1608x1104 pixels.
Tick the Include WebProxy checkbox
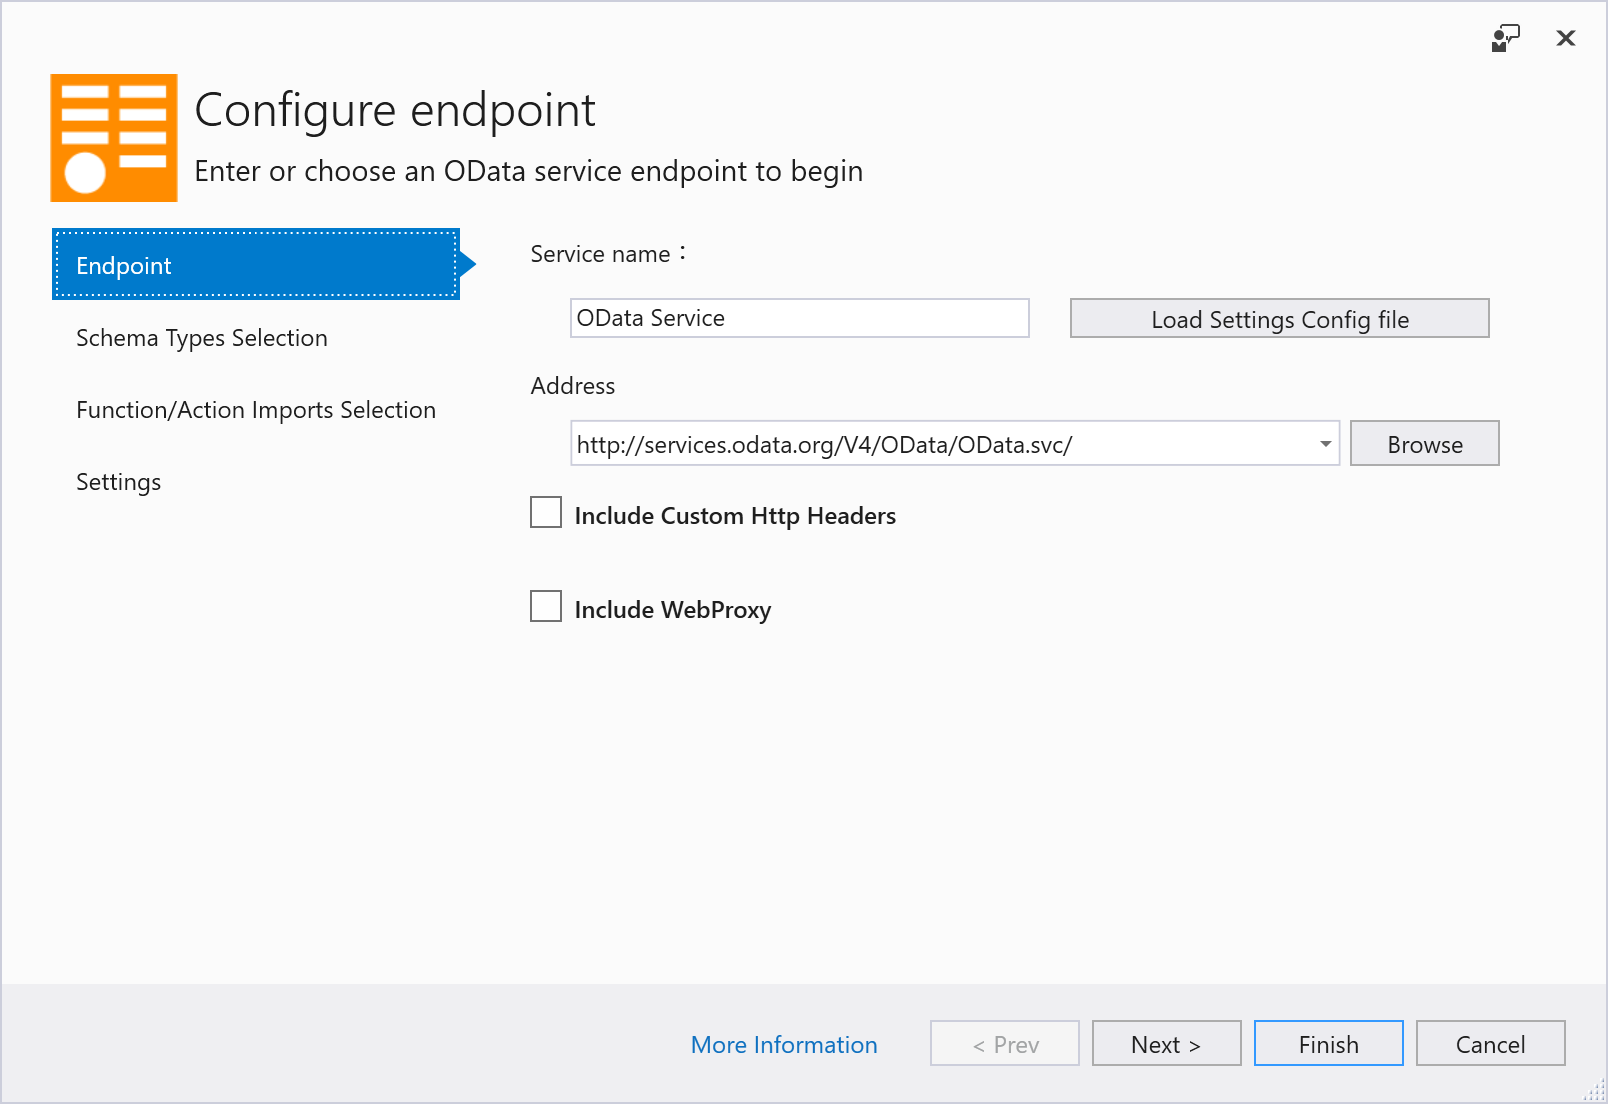[546, 607]
